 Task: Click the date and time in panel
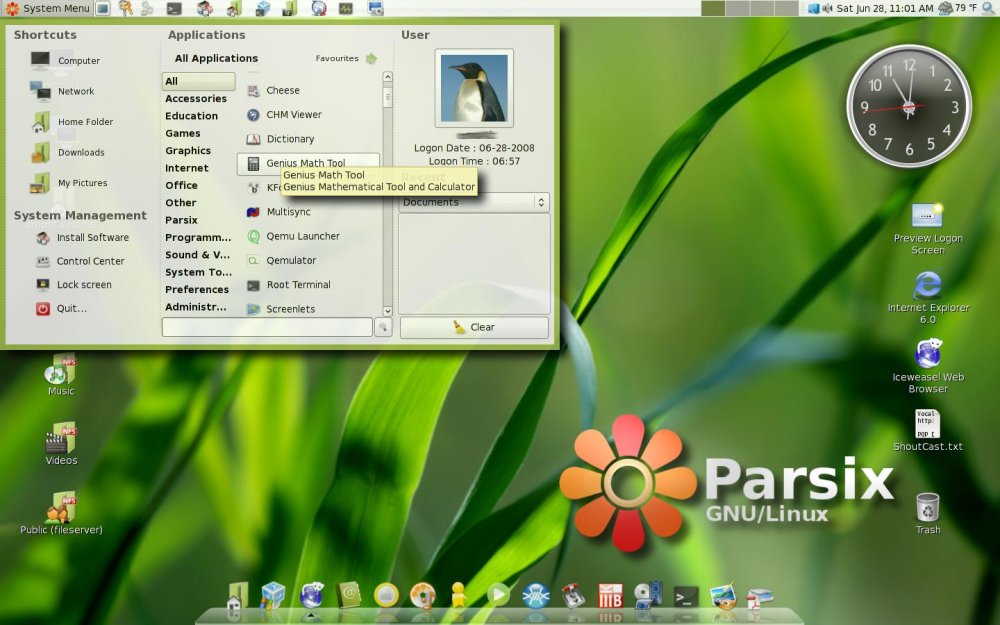click(885, 8)
